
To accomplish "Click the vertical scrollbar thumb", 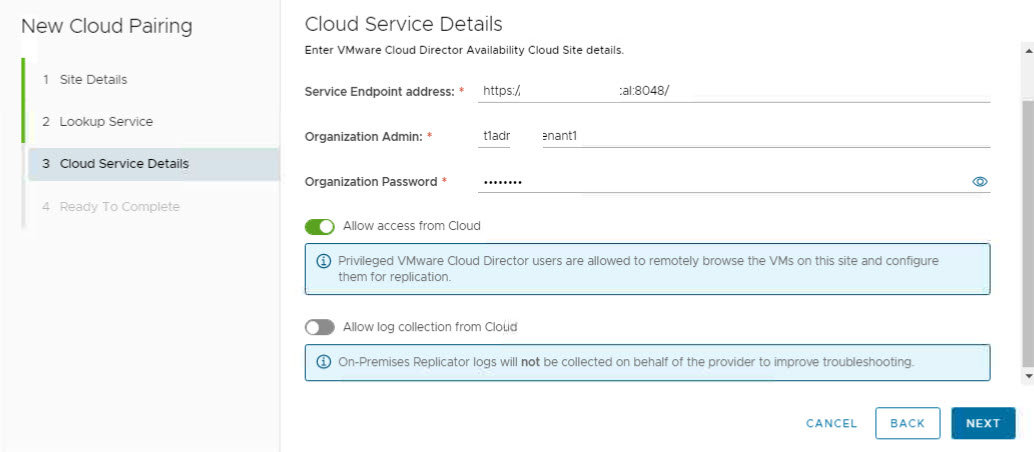I will [1028, 234].
